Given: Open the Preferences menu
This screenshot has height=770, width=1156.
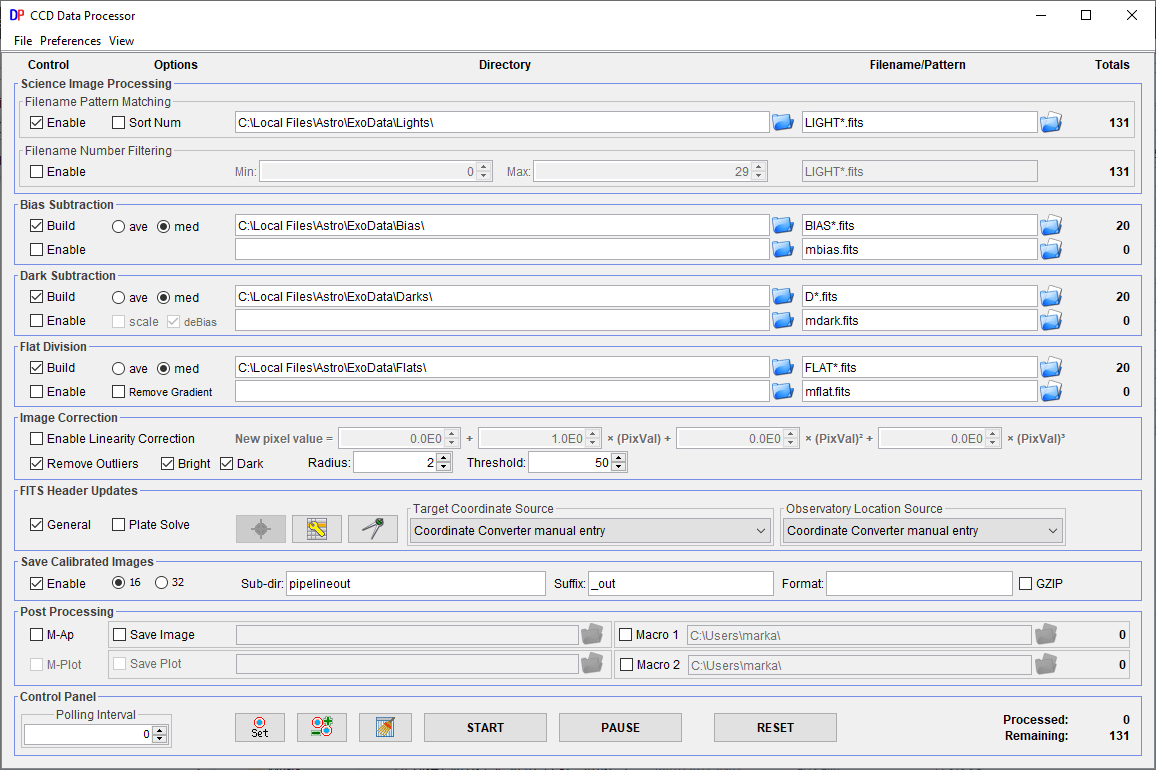Looking at the screenshot, I should [70, 41].
